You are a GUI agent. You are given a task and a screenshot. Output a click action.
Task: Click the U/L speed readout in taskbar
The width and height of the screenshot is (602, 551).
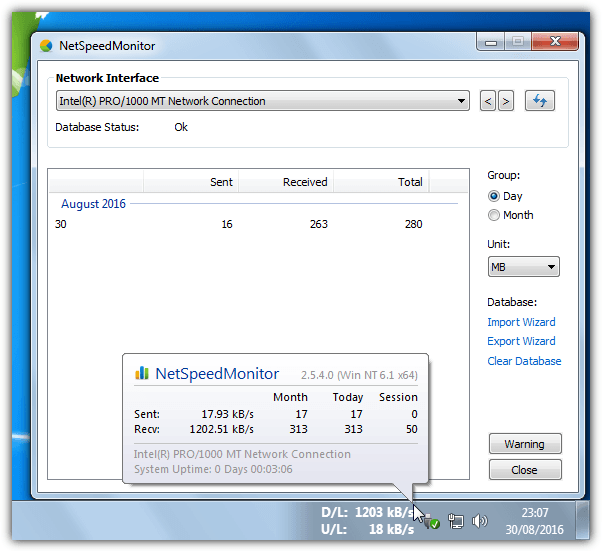pos(367,529)
